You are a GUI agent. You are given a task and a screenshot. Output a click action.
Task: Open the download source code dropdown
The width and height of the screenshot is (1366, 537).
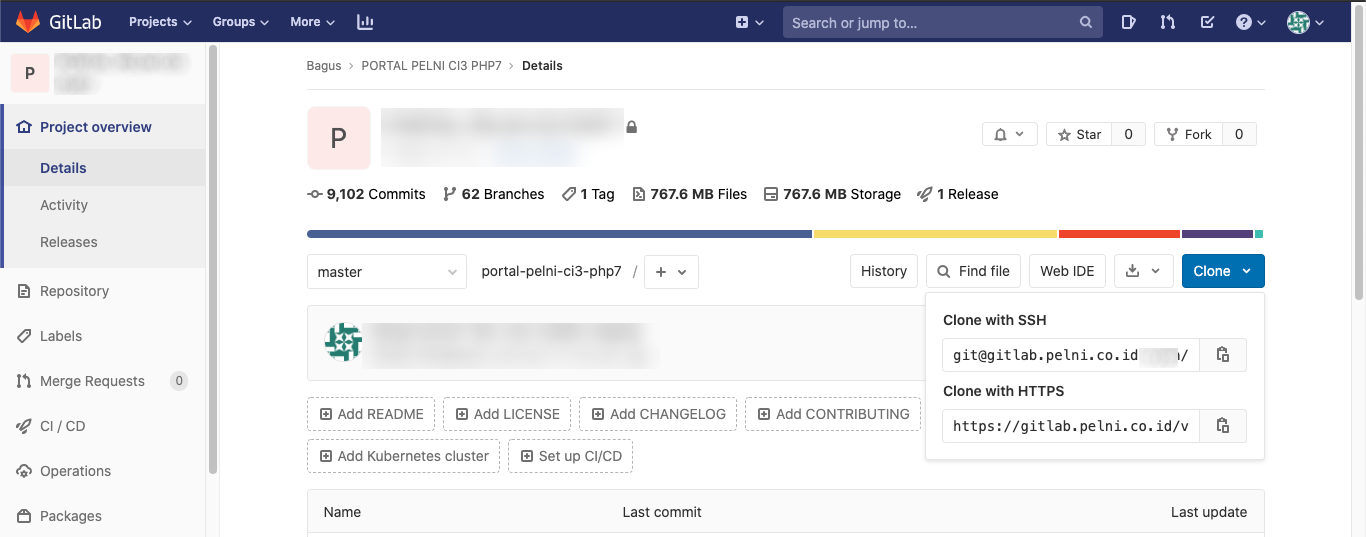pyautogui.click(x=1143, y=271)
